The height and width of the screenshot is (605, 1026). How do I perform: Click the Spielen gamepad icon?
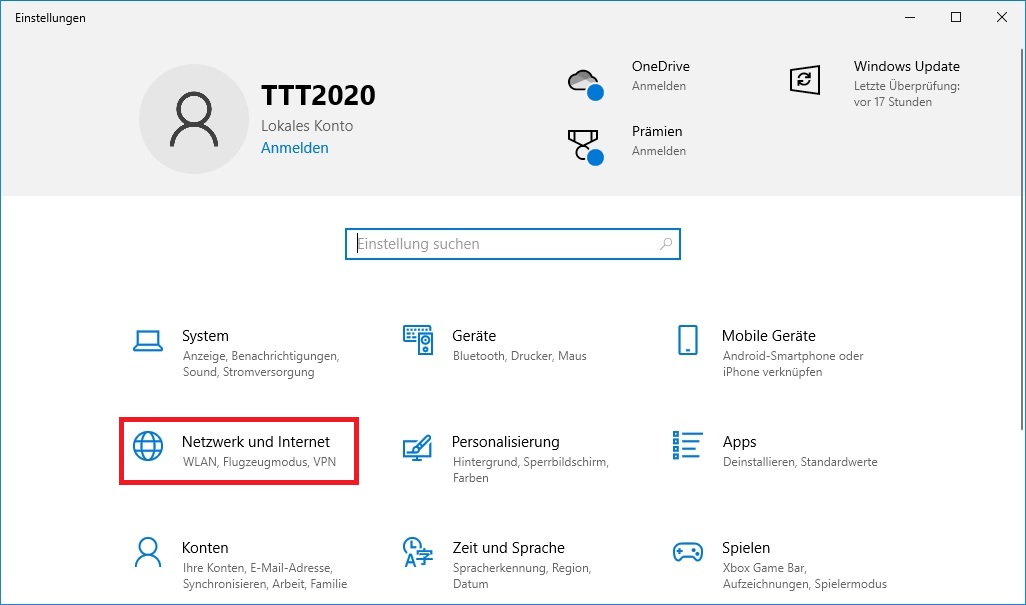pyautogui.click(x=688, y=552)
